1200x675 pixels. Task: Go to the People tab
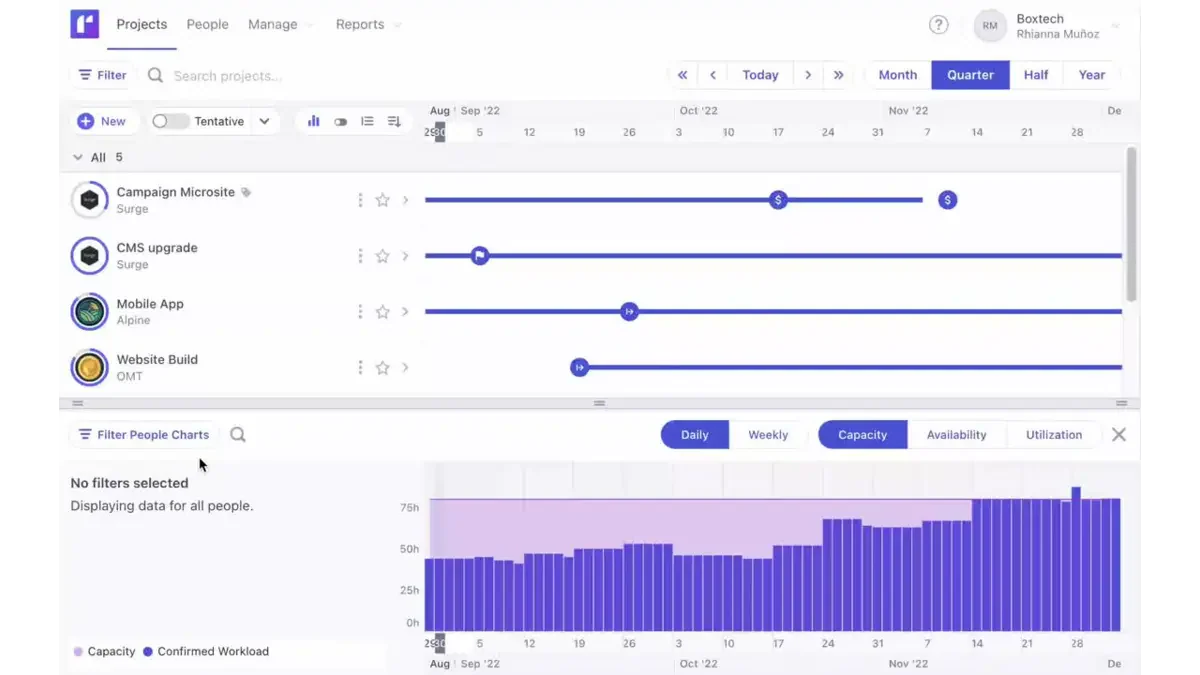pyautogui.click(x=208, y=24)
